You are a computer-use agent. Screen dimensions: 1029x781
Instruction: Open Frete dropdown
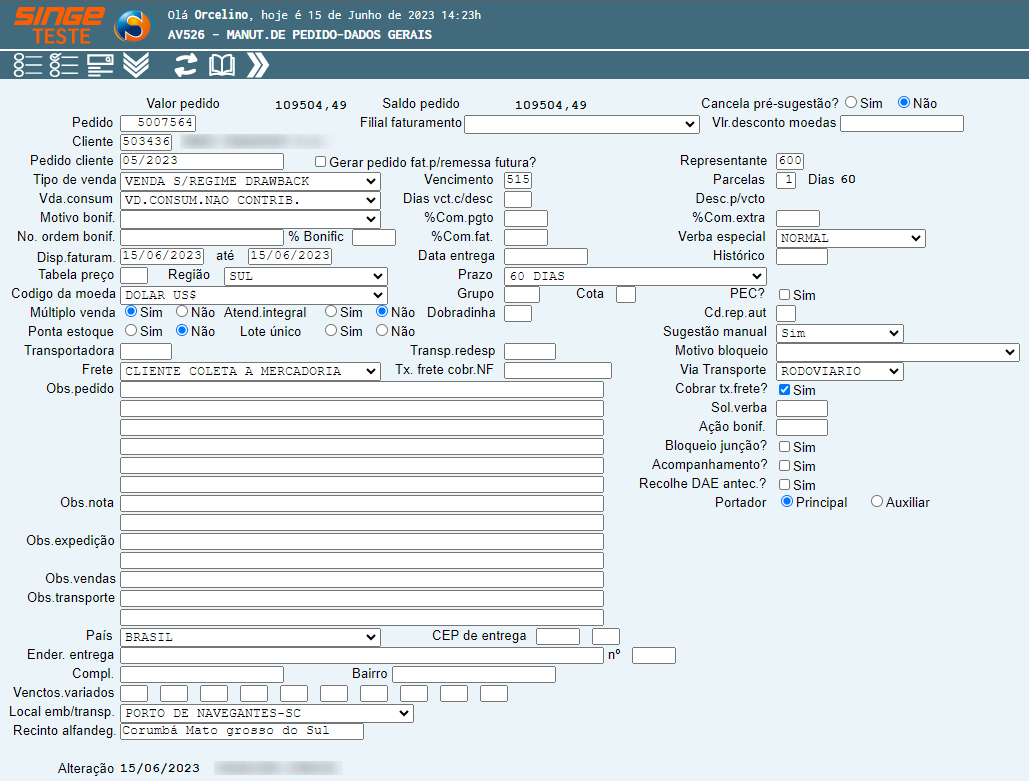[x=250, y=371]
